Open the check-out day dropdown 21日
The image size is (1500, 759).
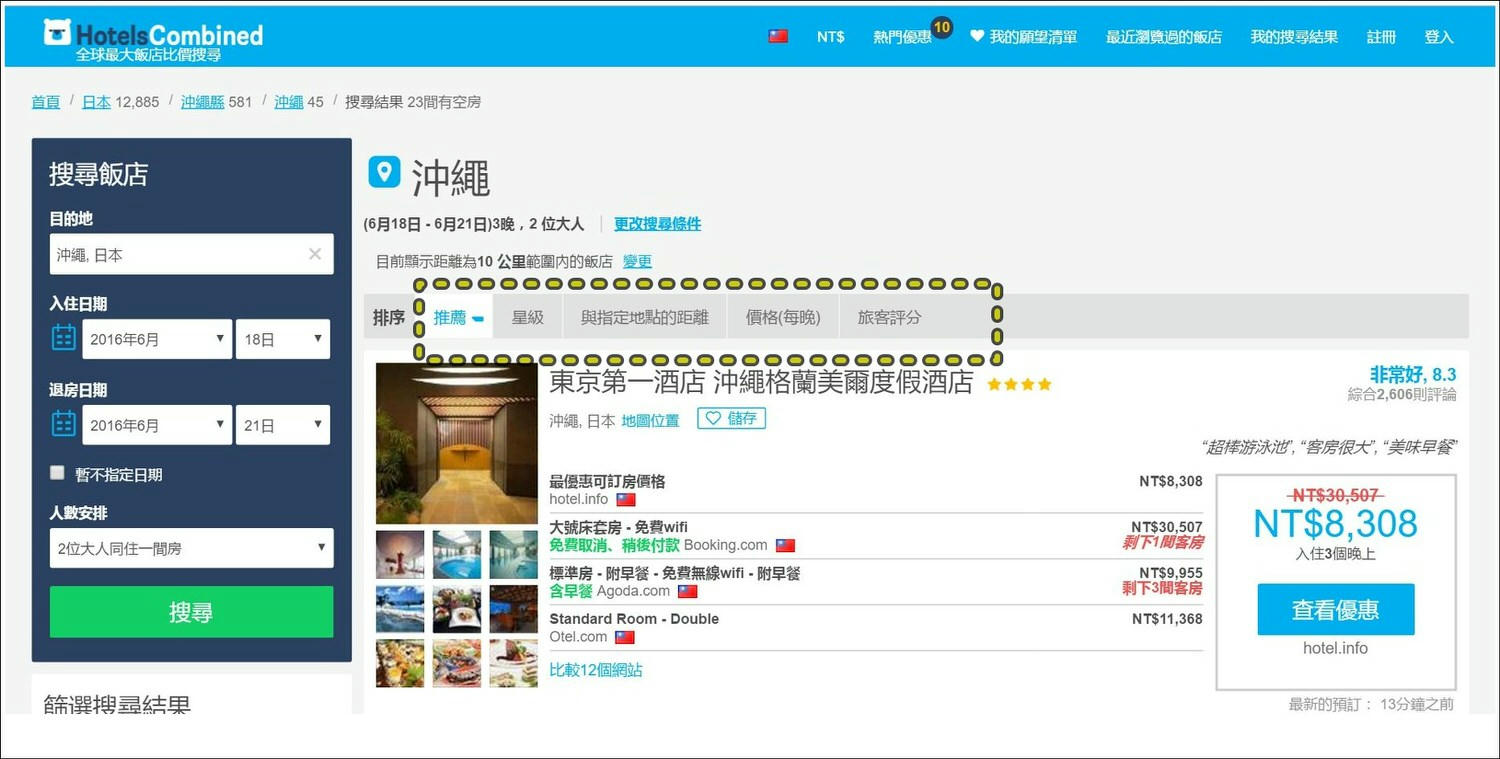283,425
